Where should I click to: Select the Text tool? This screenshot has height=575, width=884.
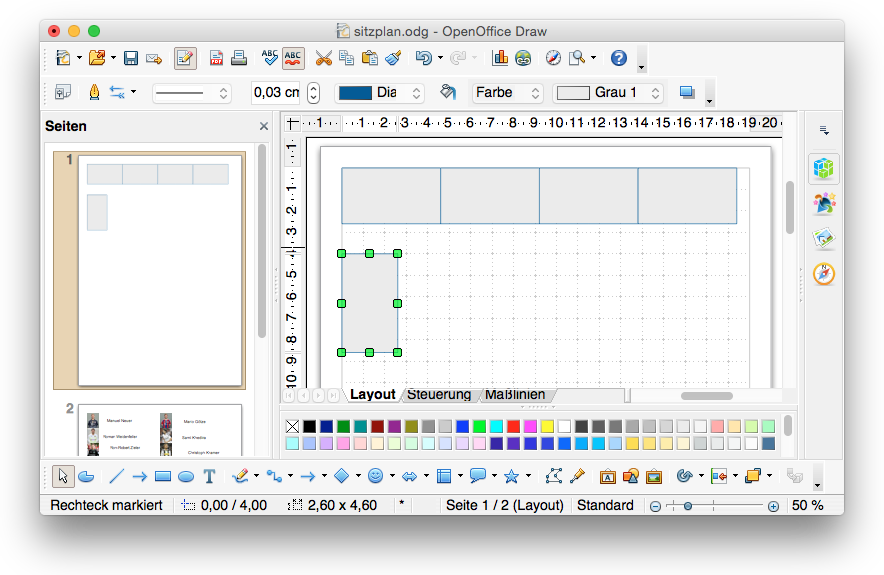pos(209,476)
